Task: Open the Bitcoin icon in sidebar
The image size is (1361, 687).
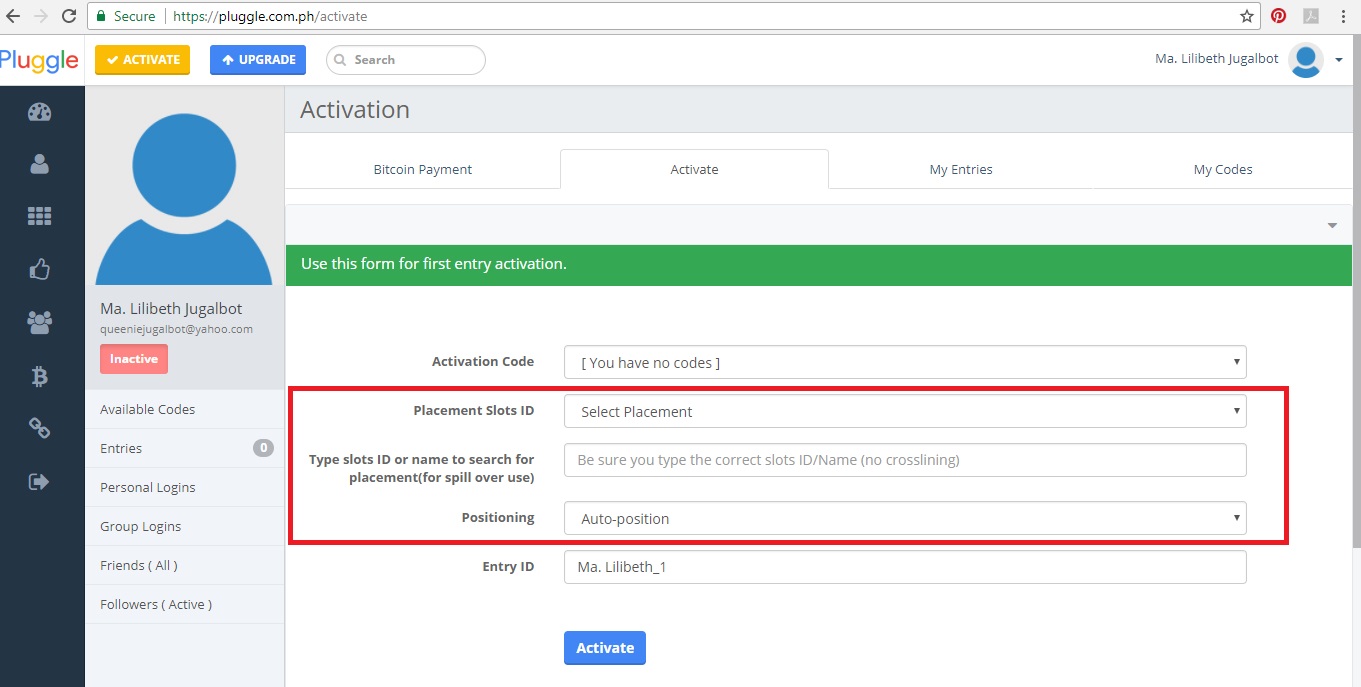Action: coord(40,376)
